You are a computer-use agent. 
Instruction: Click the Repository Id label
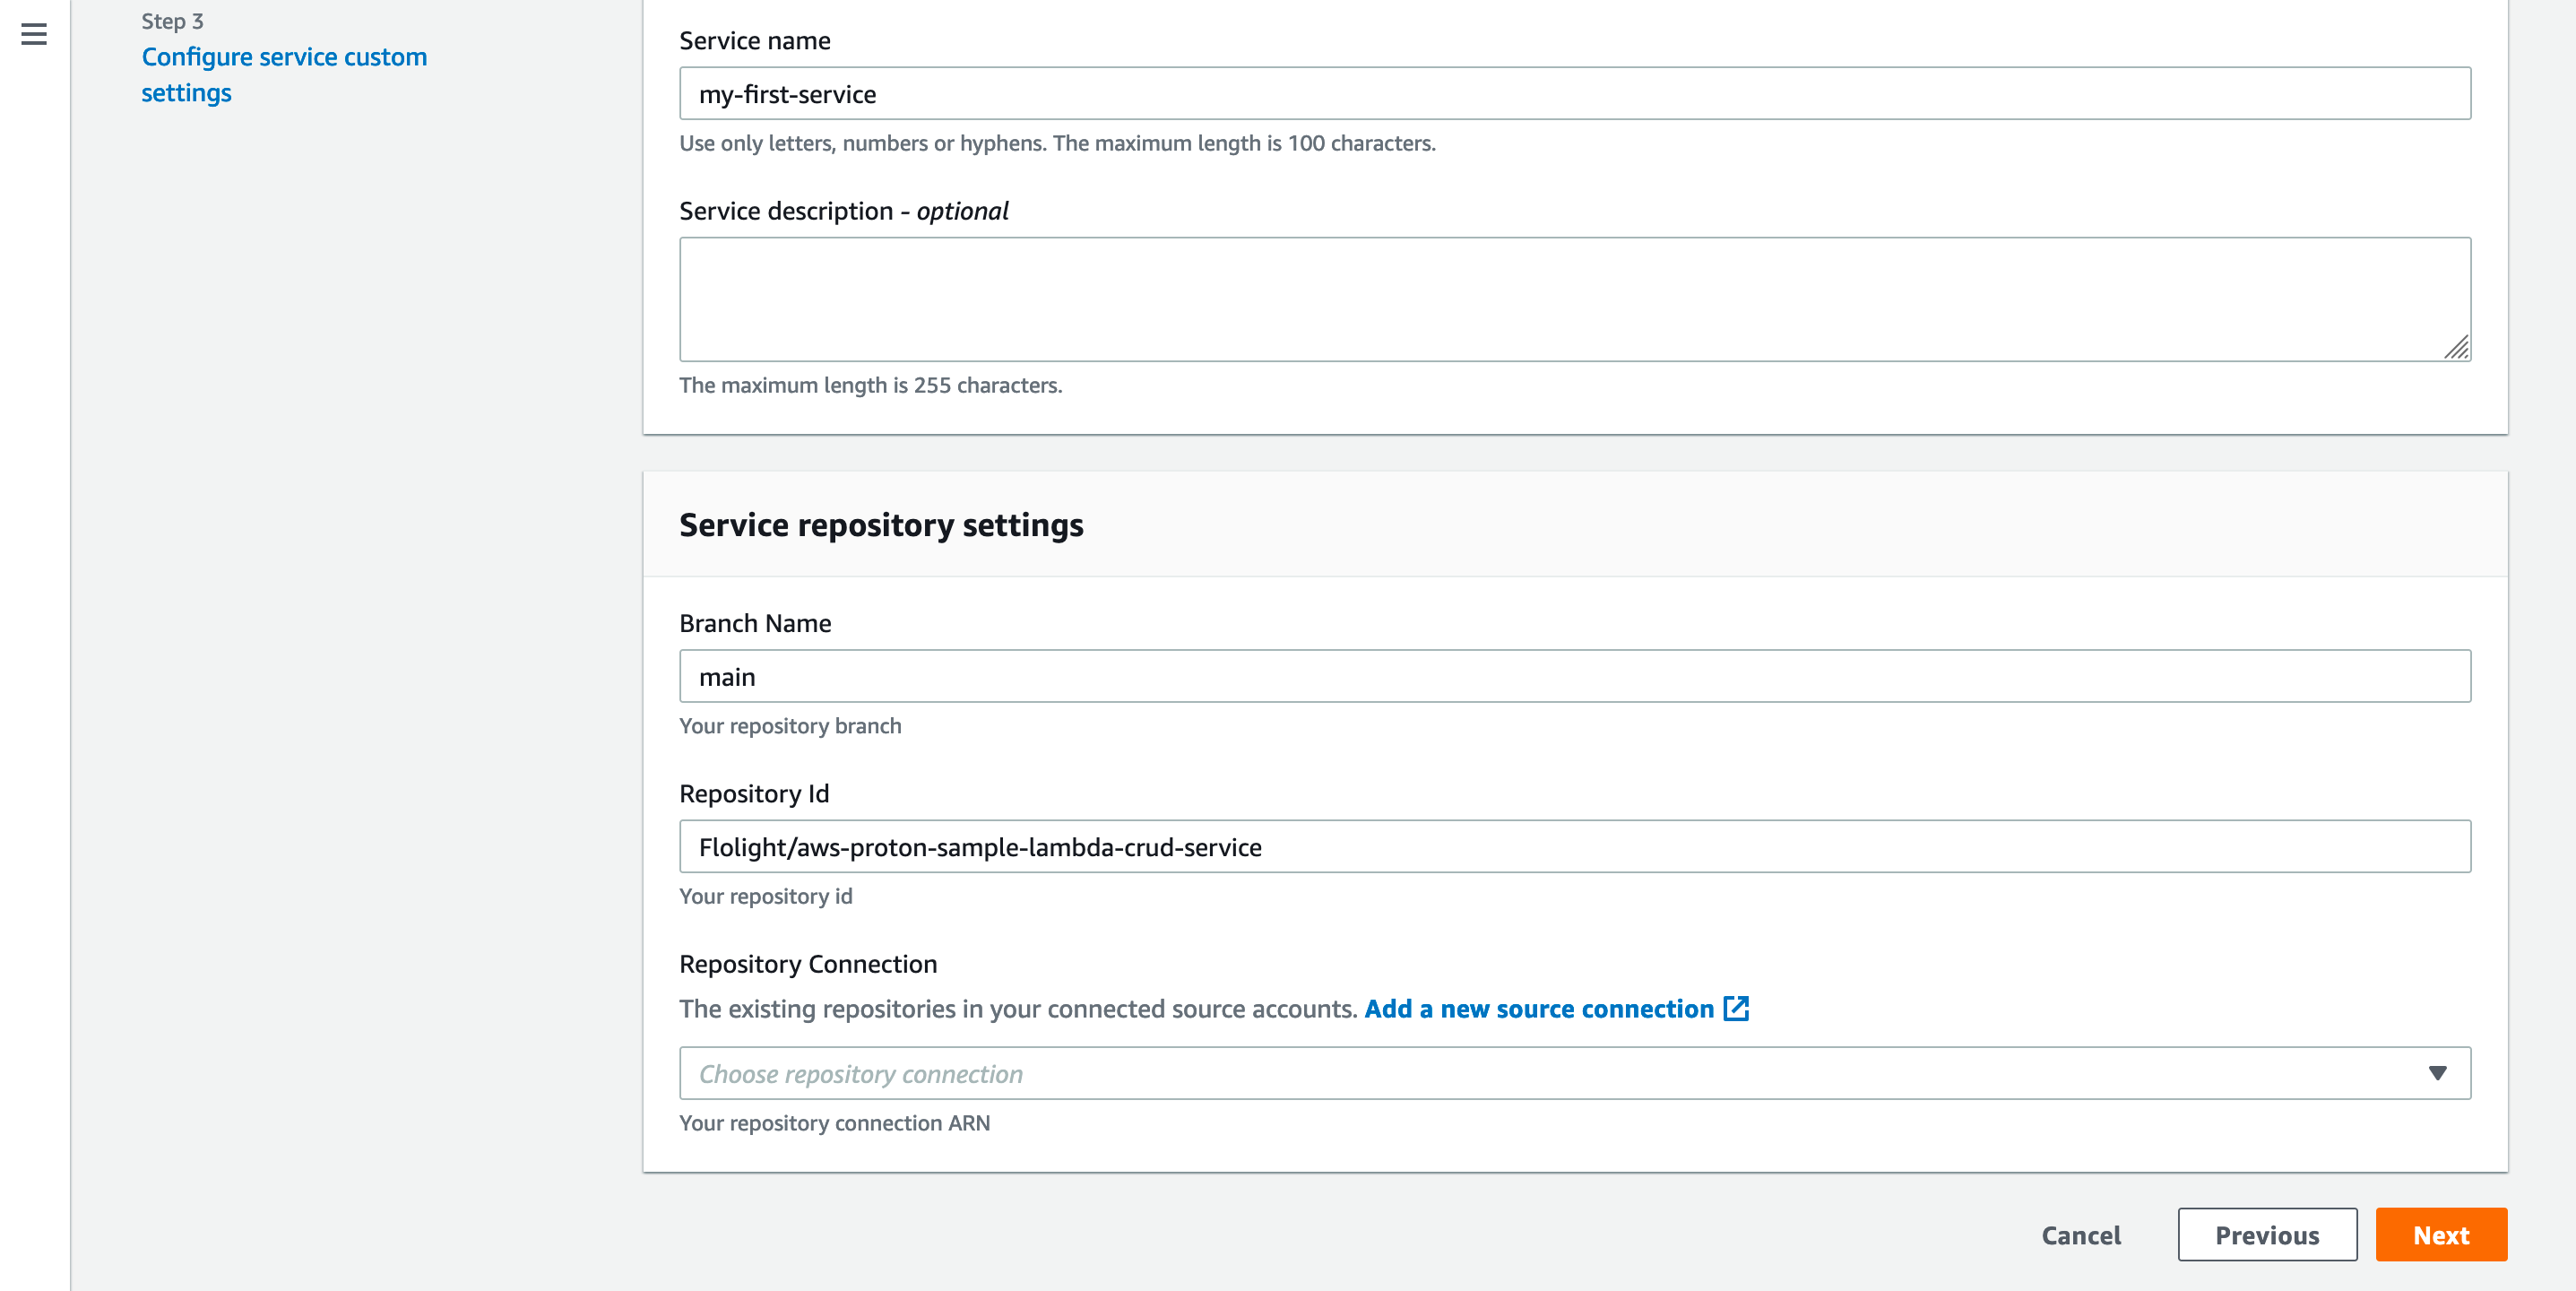(x=753, y=793)
